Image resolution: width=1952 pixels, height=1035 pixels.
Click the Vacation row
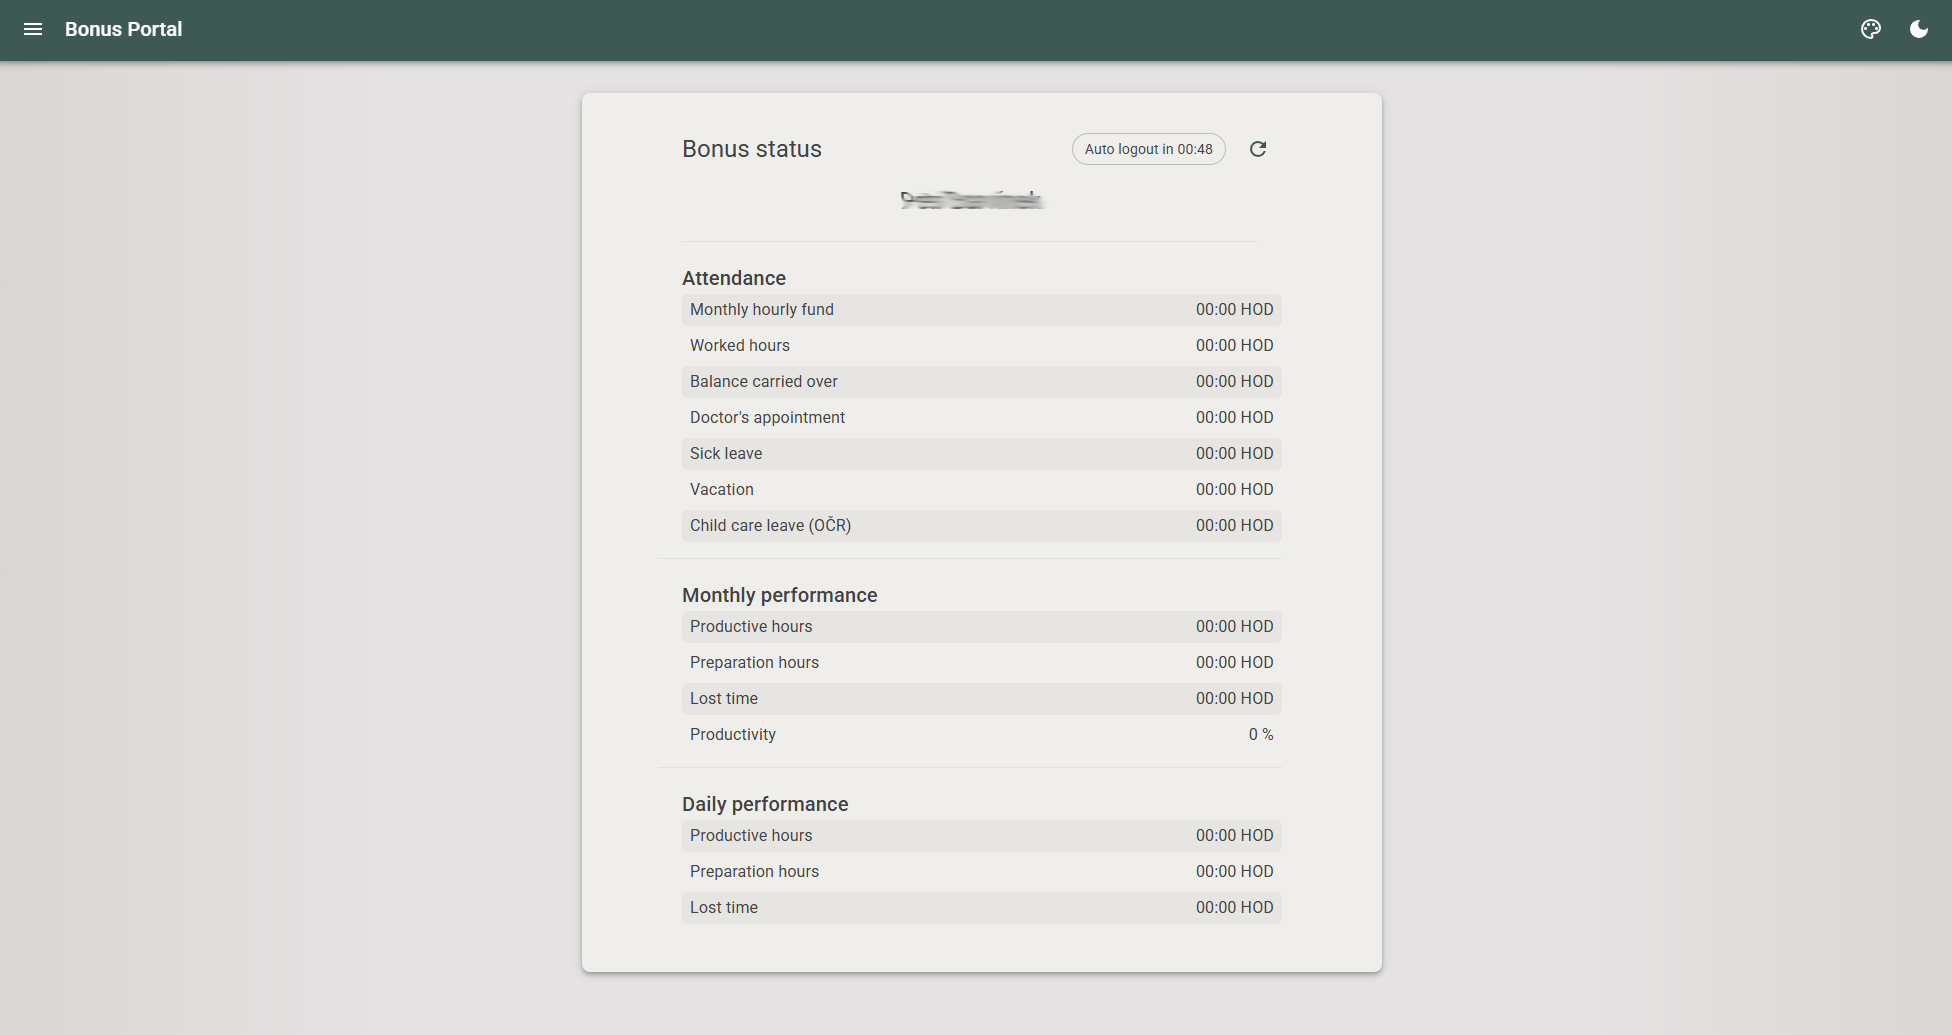point(981,490)
